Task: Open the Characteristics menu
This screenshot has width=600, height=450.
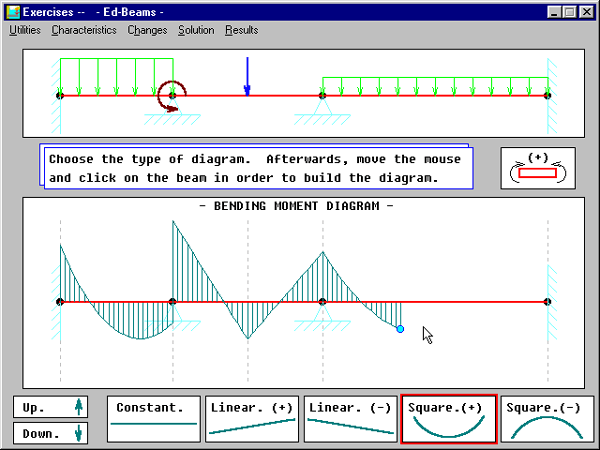Action: click(84, 30)
